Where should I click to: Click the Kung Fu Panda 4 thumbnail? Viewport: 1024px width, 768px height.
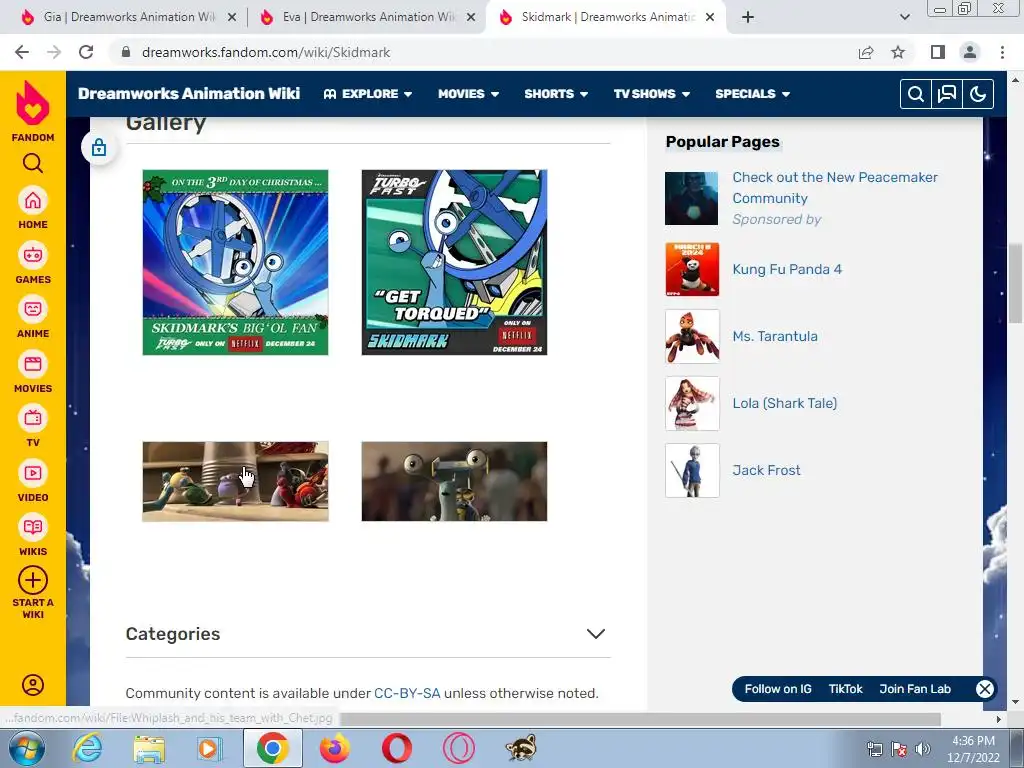tap(692, 269)
